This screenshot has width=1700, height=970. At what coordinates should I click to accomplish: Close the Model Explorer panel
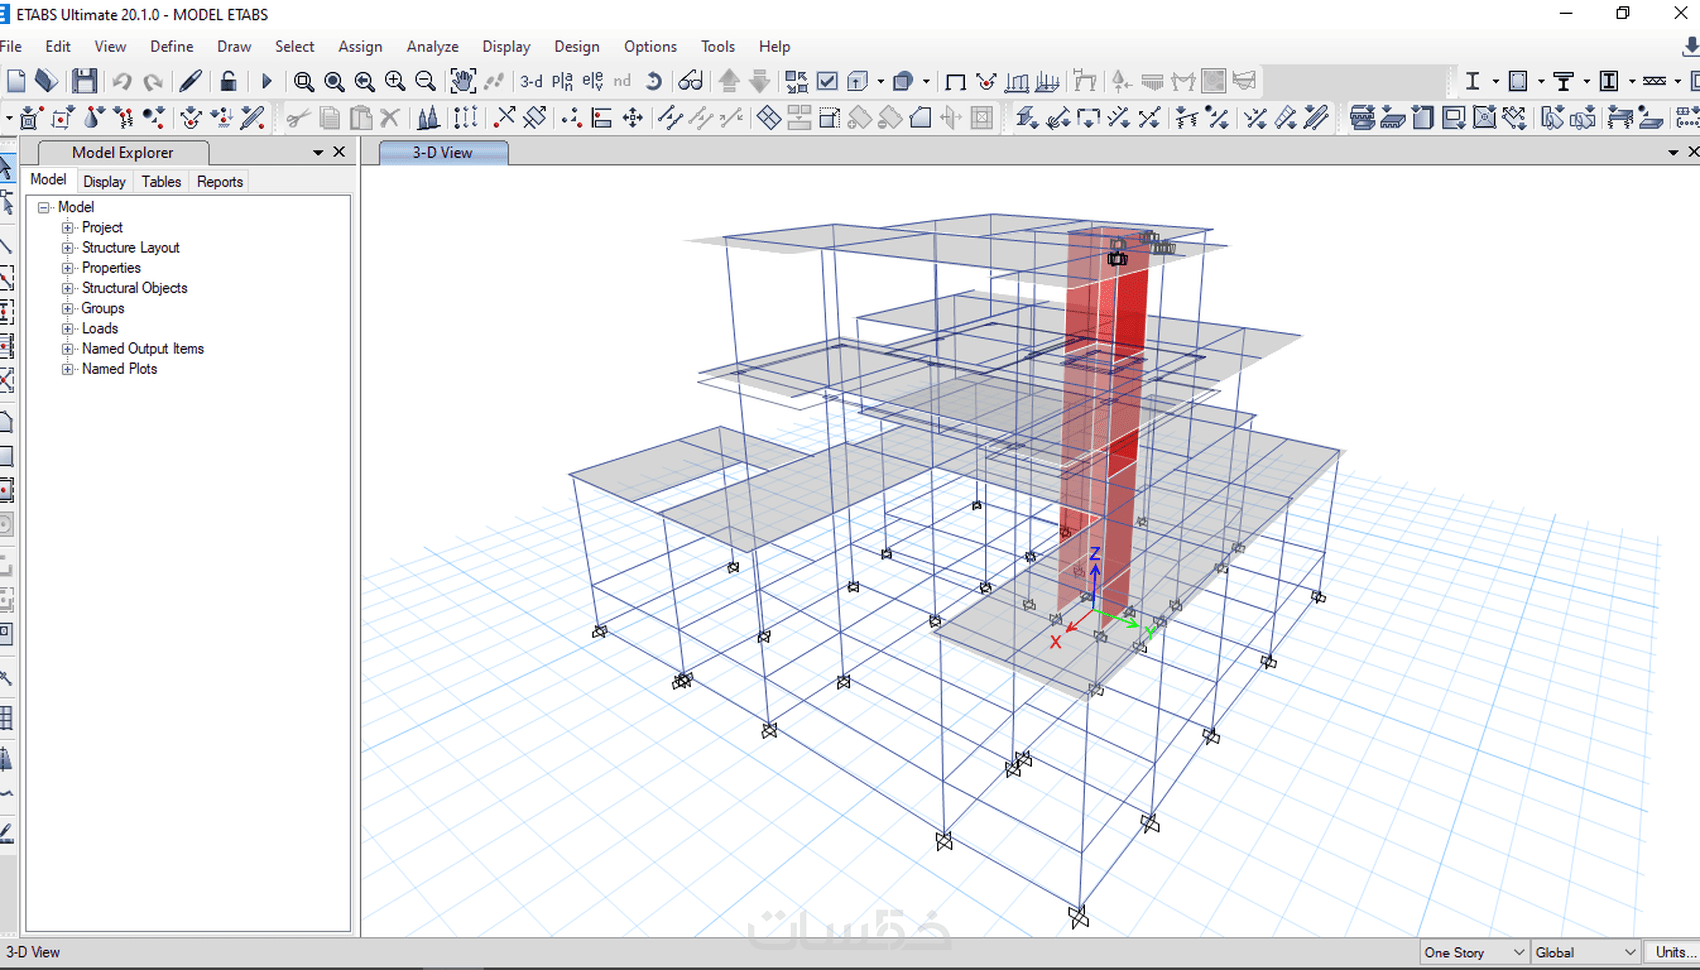click(x=339, y=152)
